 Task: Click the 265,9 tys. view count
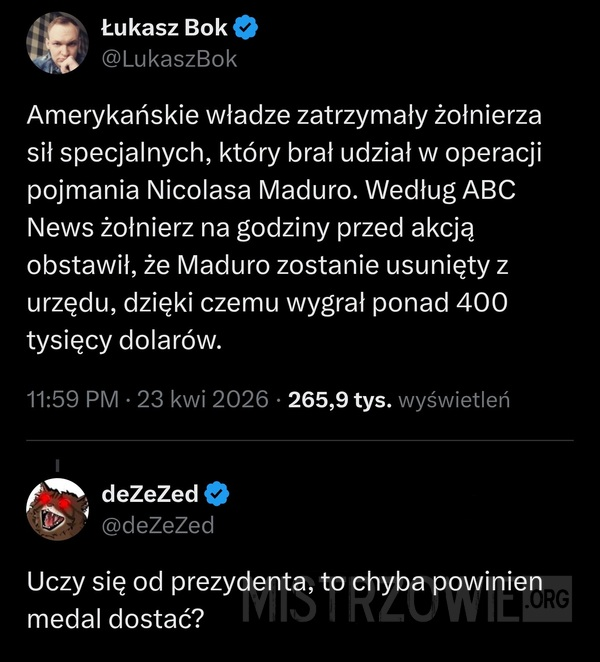pos(339,400)
